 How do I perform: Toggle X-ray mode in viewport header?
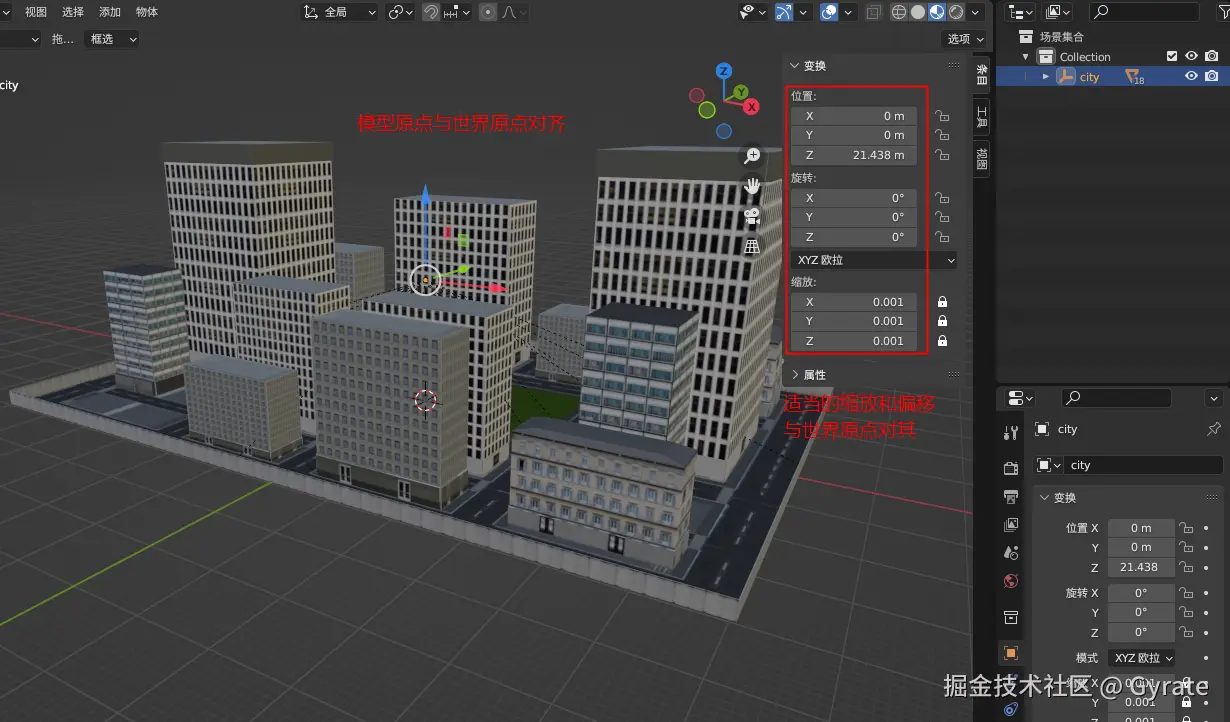pos(873,12)
